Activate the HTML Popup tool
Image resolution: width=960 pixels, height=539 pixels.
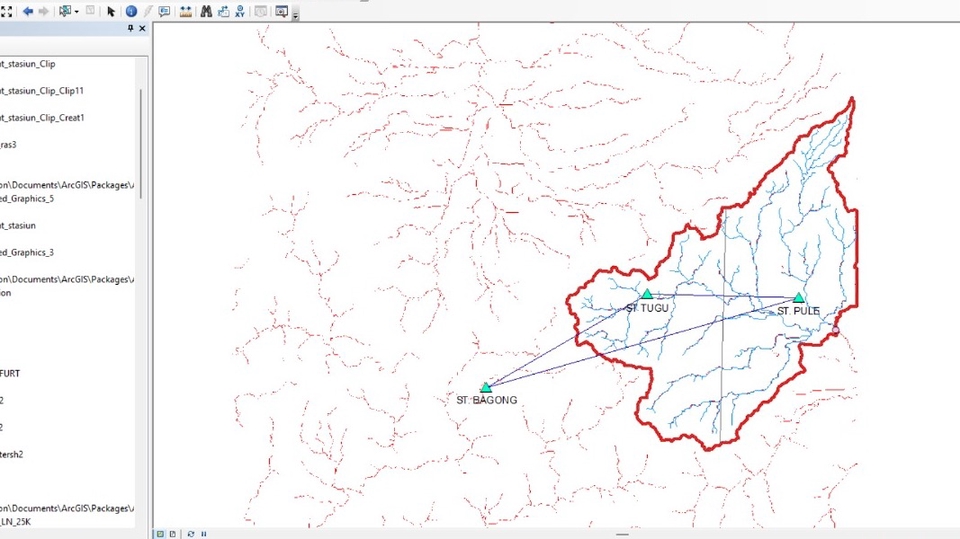coord(165,11)
